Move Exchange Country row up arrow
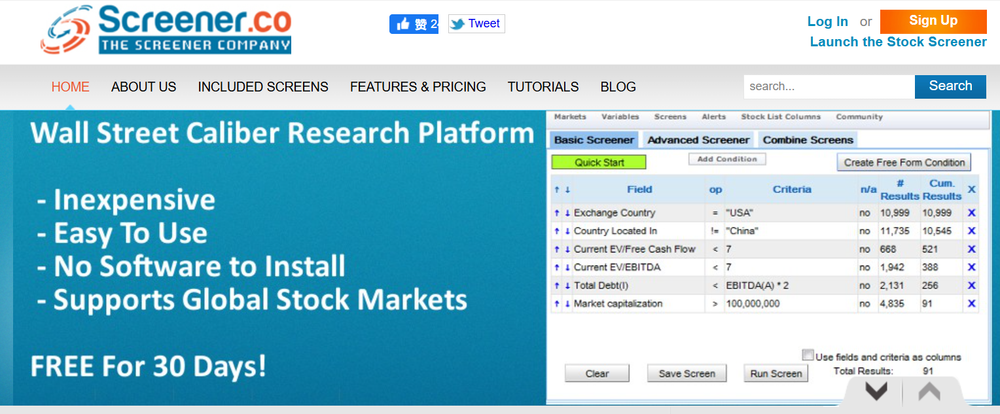 point(557,213)
